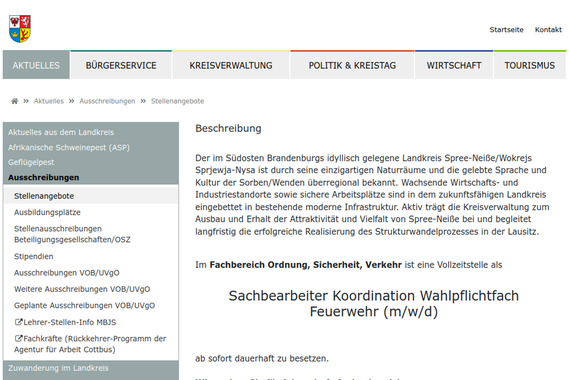This screenshot has width=569, height=380.
Task: Click the Landkreis coat of arms logo
Action: 20,29
